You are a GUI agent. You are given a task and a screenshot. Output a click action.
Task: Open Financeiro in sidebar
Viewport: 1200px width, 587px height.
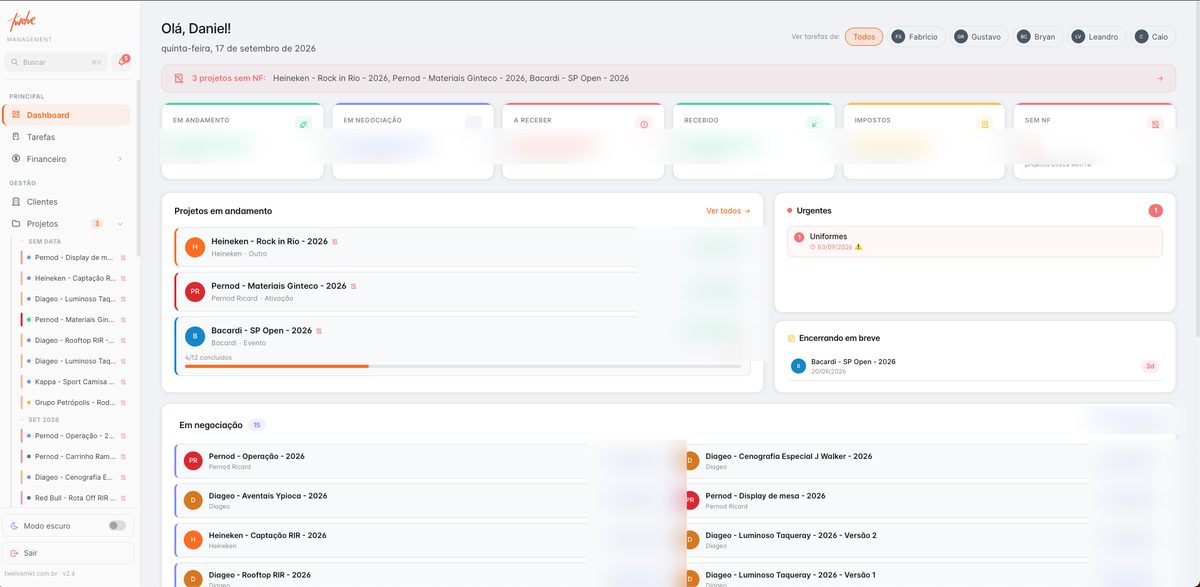pyautogui.click(x=67, y=159)
